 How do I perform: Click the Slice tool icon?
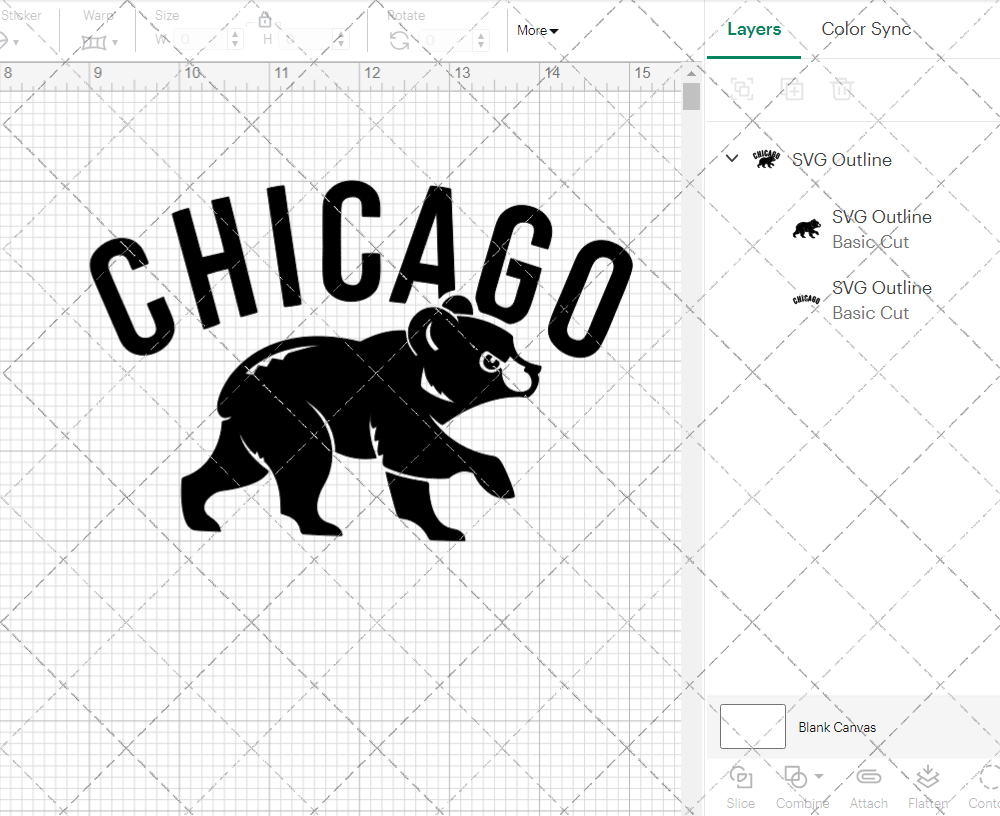point(740,778)
